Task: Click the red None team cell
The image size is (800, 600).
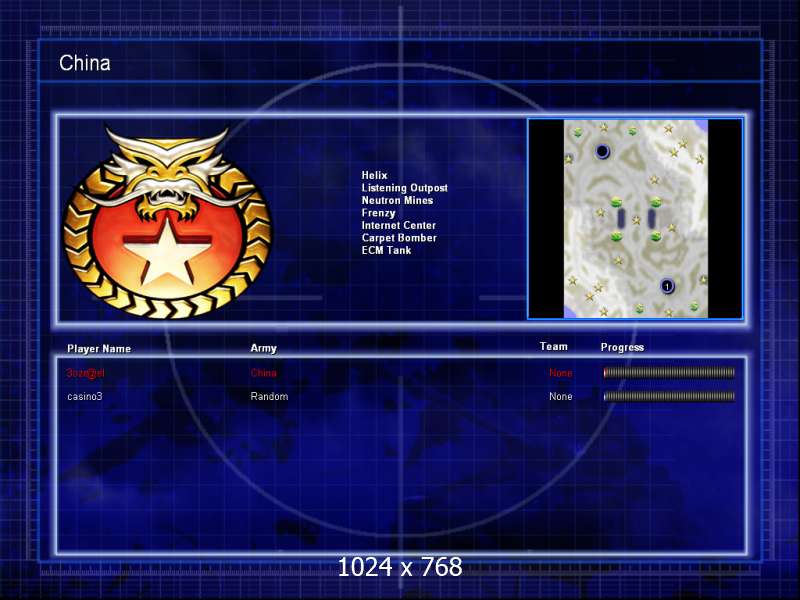Action: pyautogui.click(x=561, y=373)
